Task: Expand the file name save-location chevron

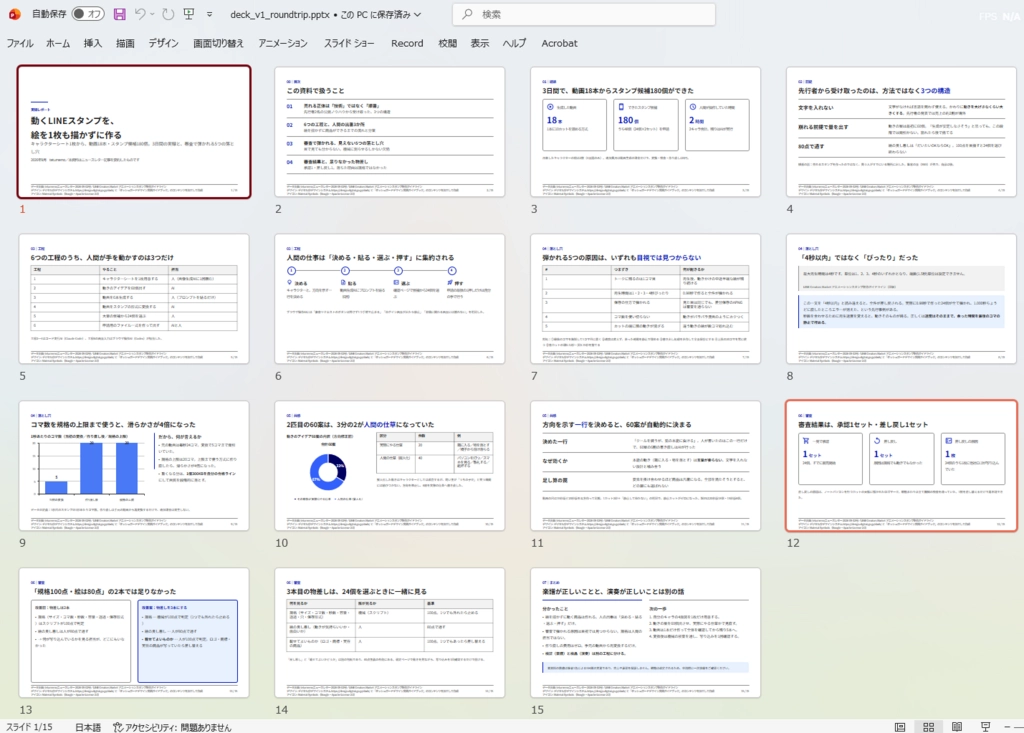Action: pyautogui.click(x=417, y=14)
